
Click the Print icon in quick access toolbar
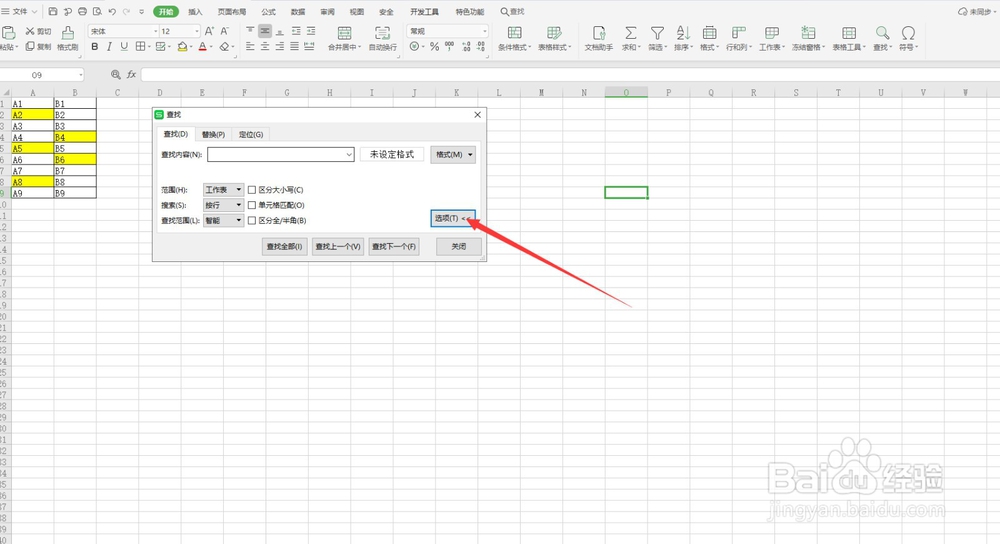(82, 11)
